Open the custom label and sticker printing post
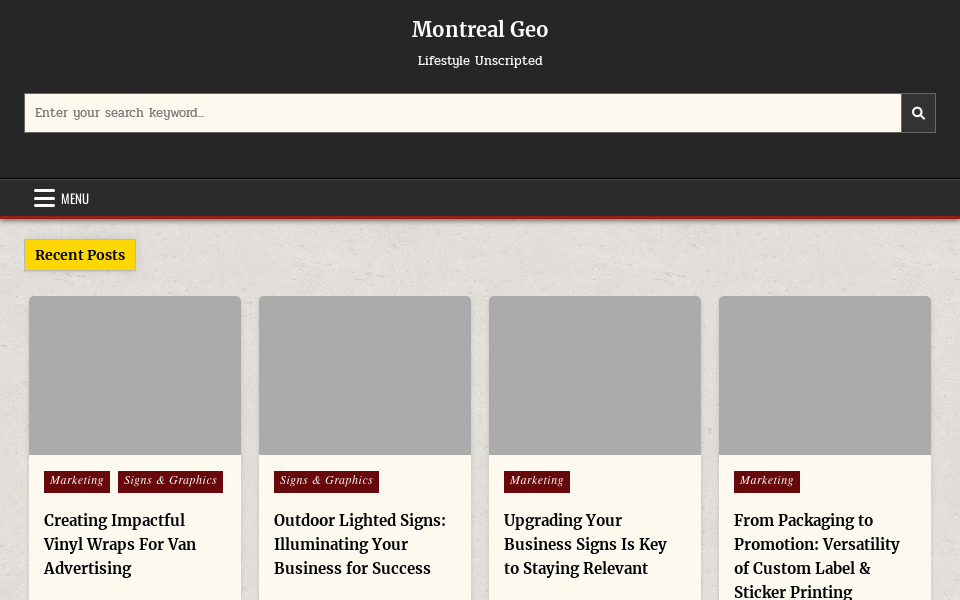Image resolution: width=960 pixels, height=600 pixels. [816, 556]
